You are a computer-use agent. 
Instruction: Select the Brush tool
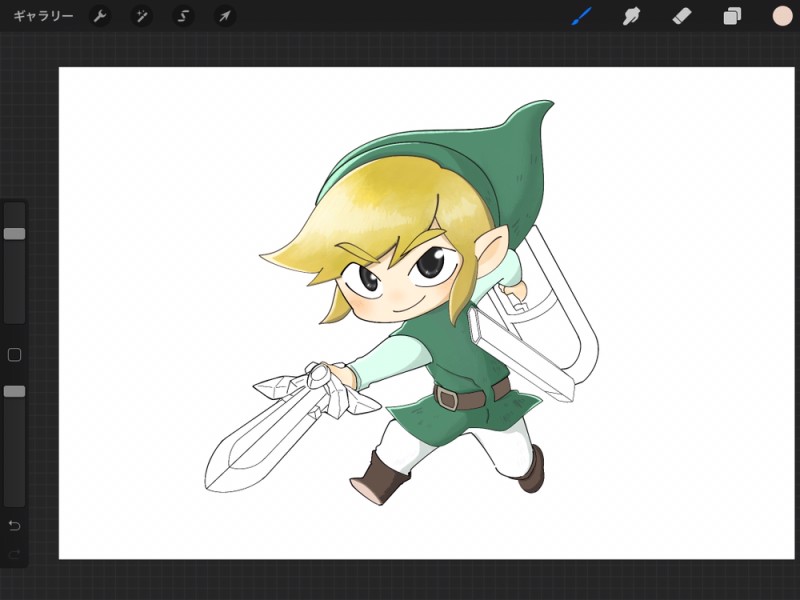tap(582, 16)
